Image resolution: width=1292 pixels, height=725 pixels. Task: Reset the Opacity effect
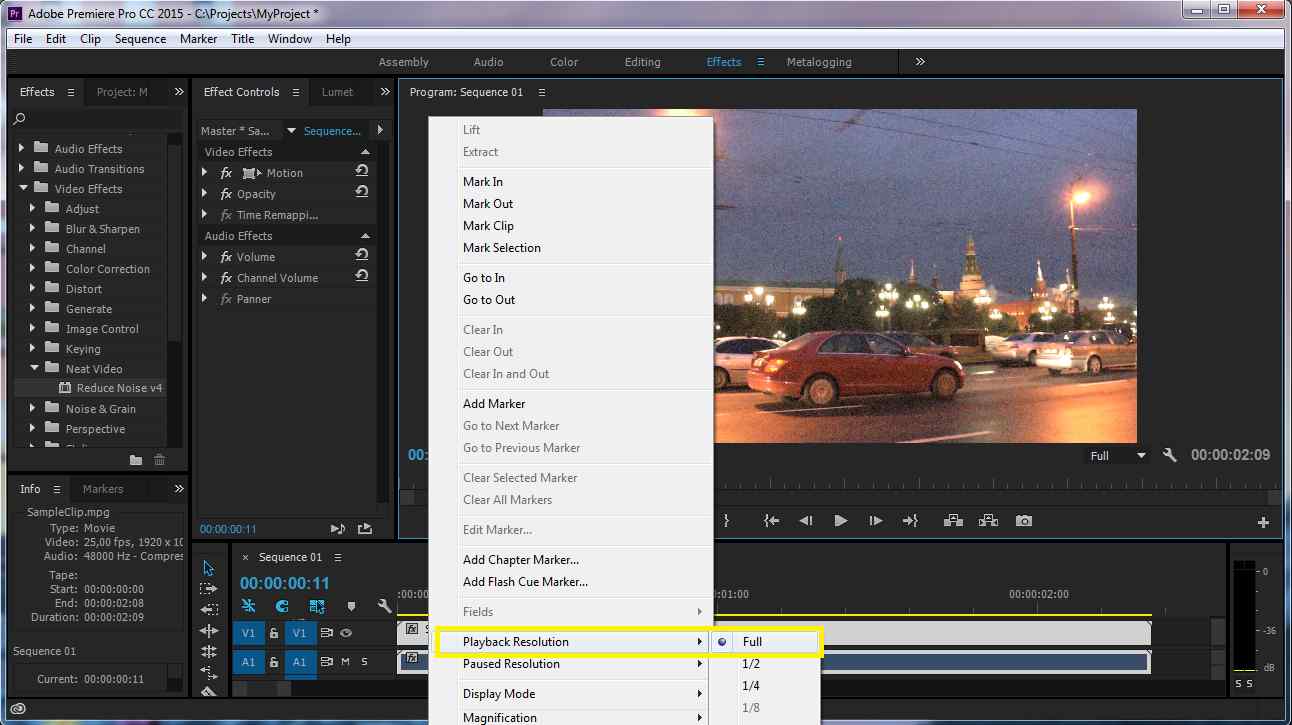tap(361, 193)
